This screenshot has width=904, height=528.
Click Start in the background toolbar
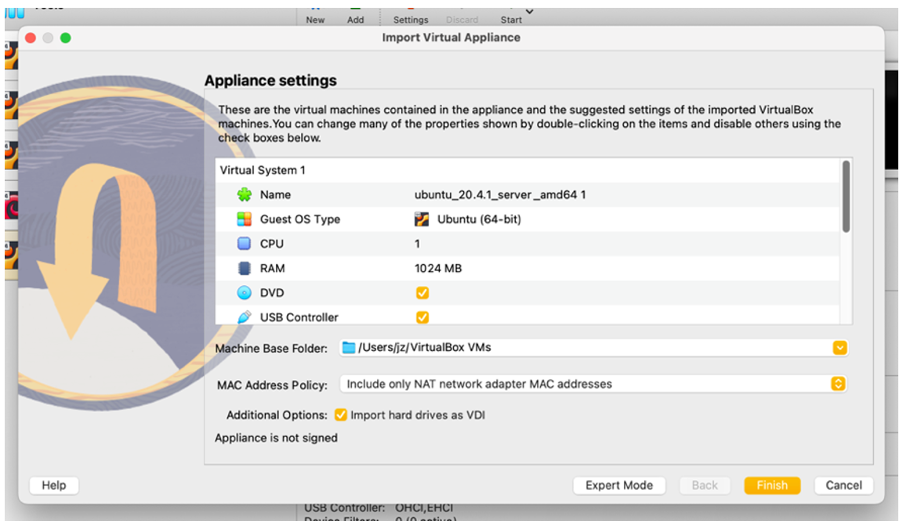click(511, 19)
